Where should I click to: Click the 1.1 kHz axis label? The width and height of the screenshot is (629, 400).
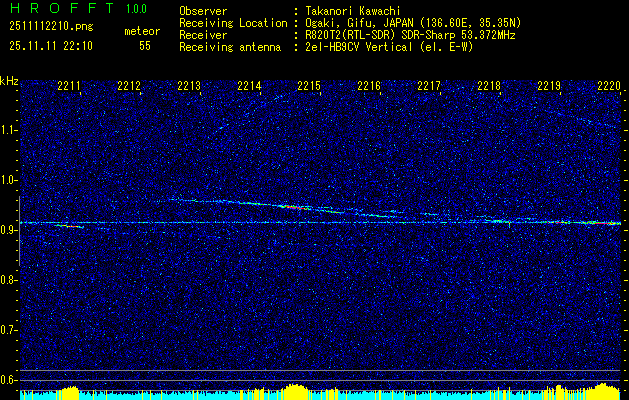pyautogui.click(x=9, y=130)
